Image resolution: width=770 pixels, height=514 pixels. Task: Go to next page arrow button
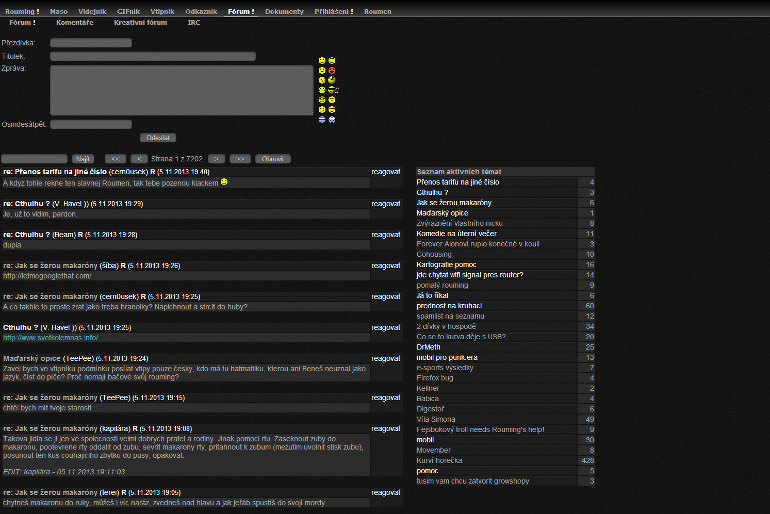tap(217, 159)
